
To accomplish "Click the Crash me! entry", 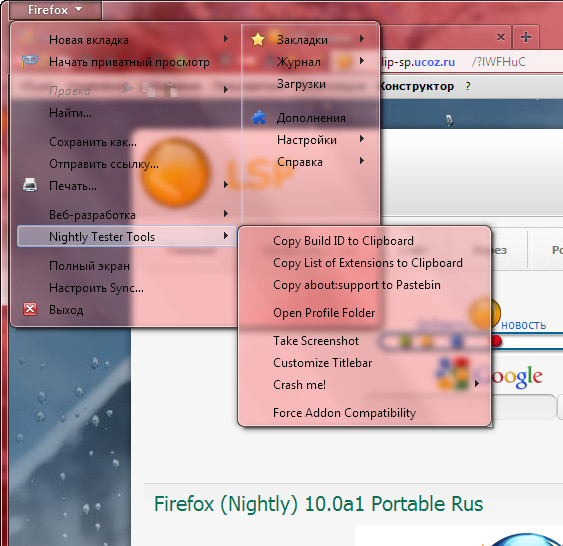I will point(299,385).
